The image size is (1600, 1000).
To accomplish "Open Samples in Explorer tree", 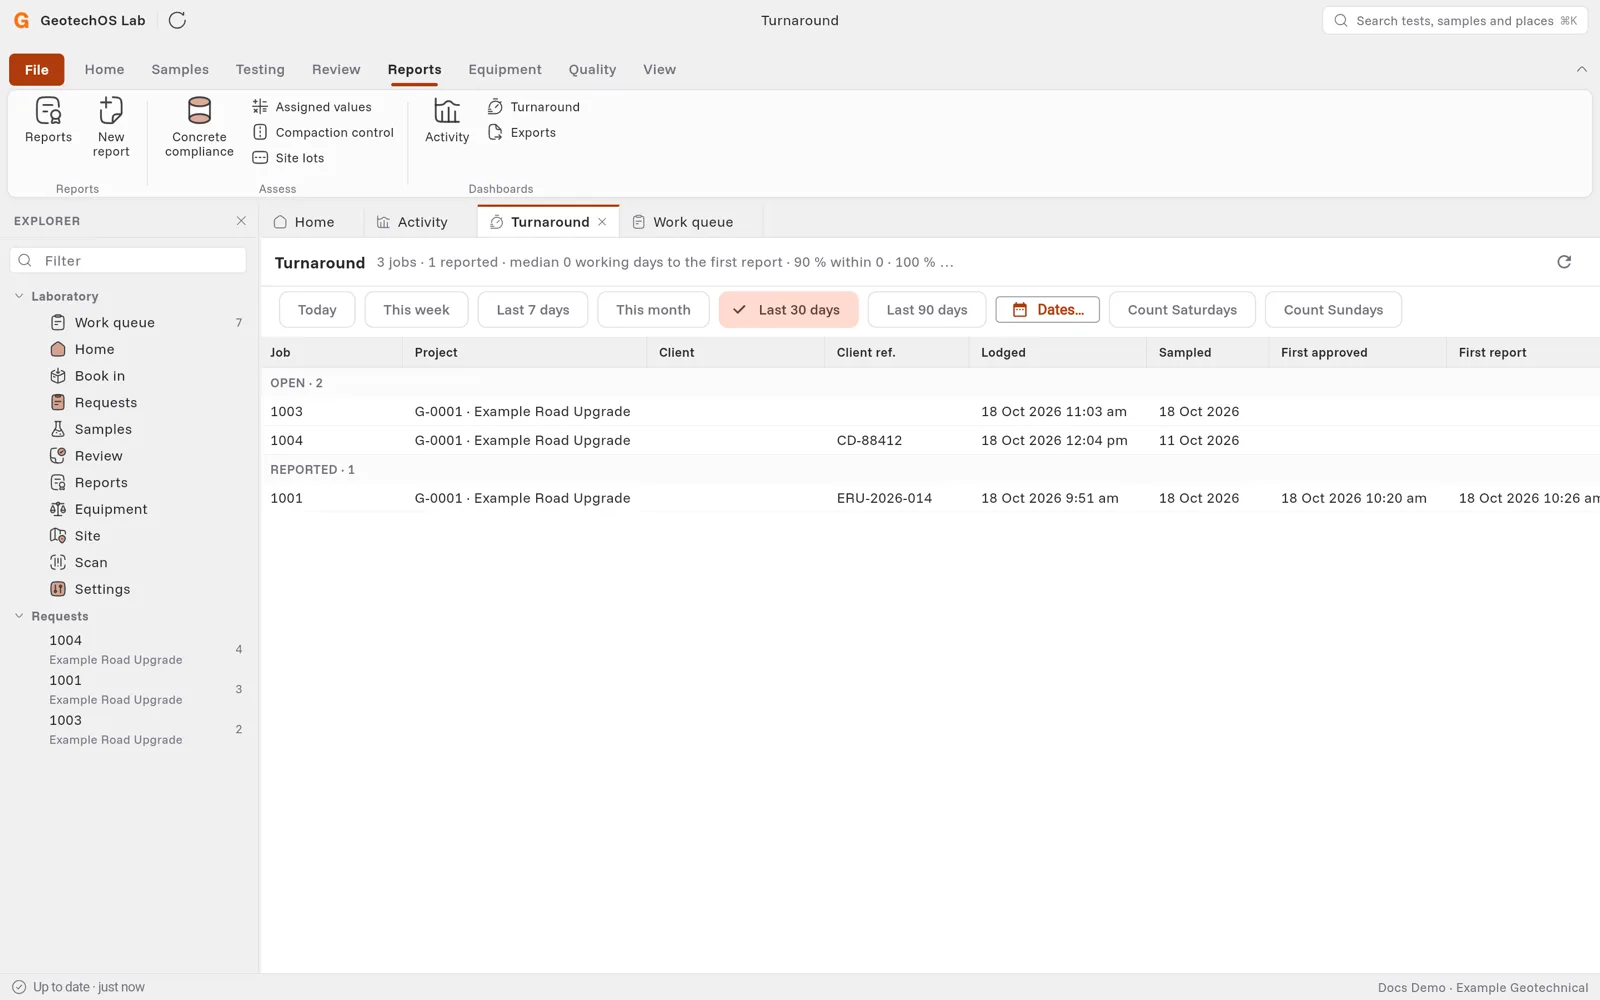I will coord(129,429).
